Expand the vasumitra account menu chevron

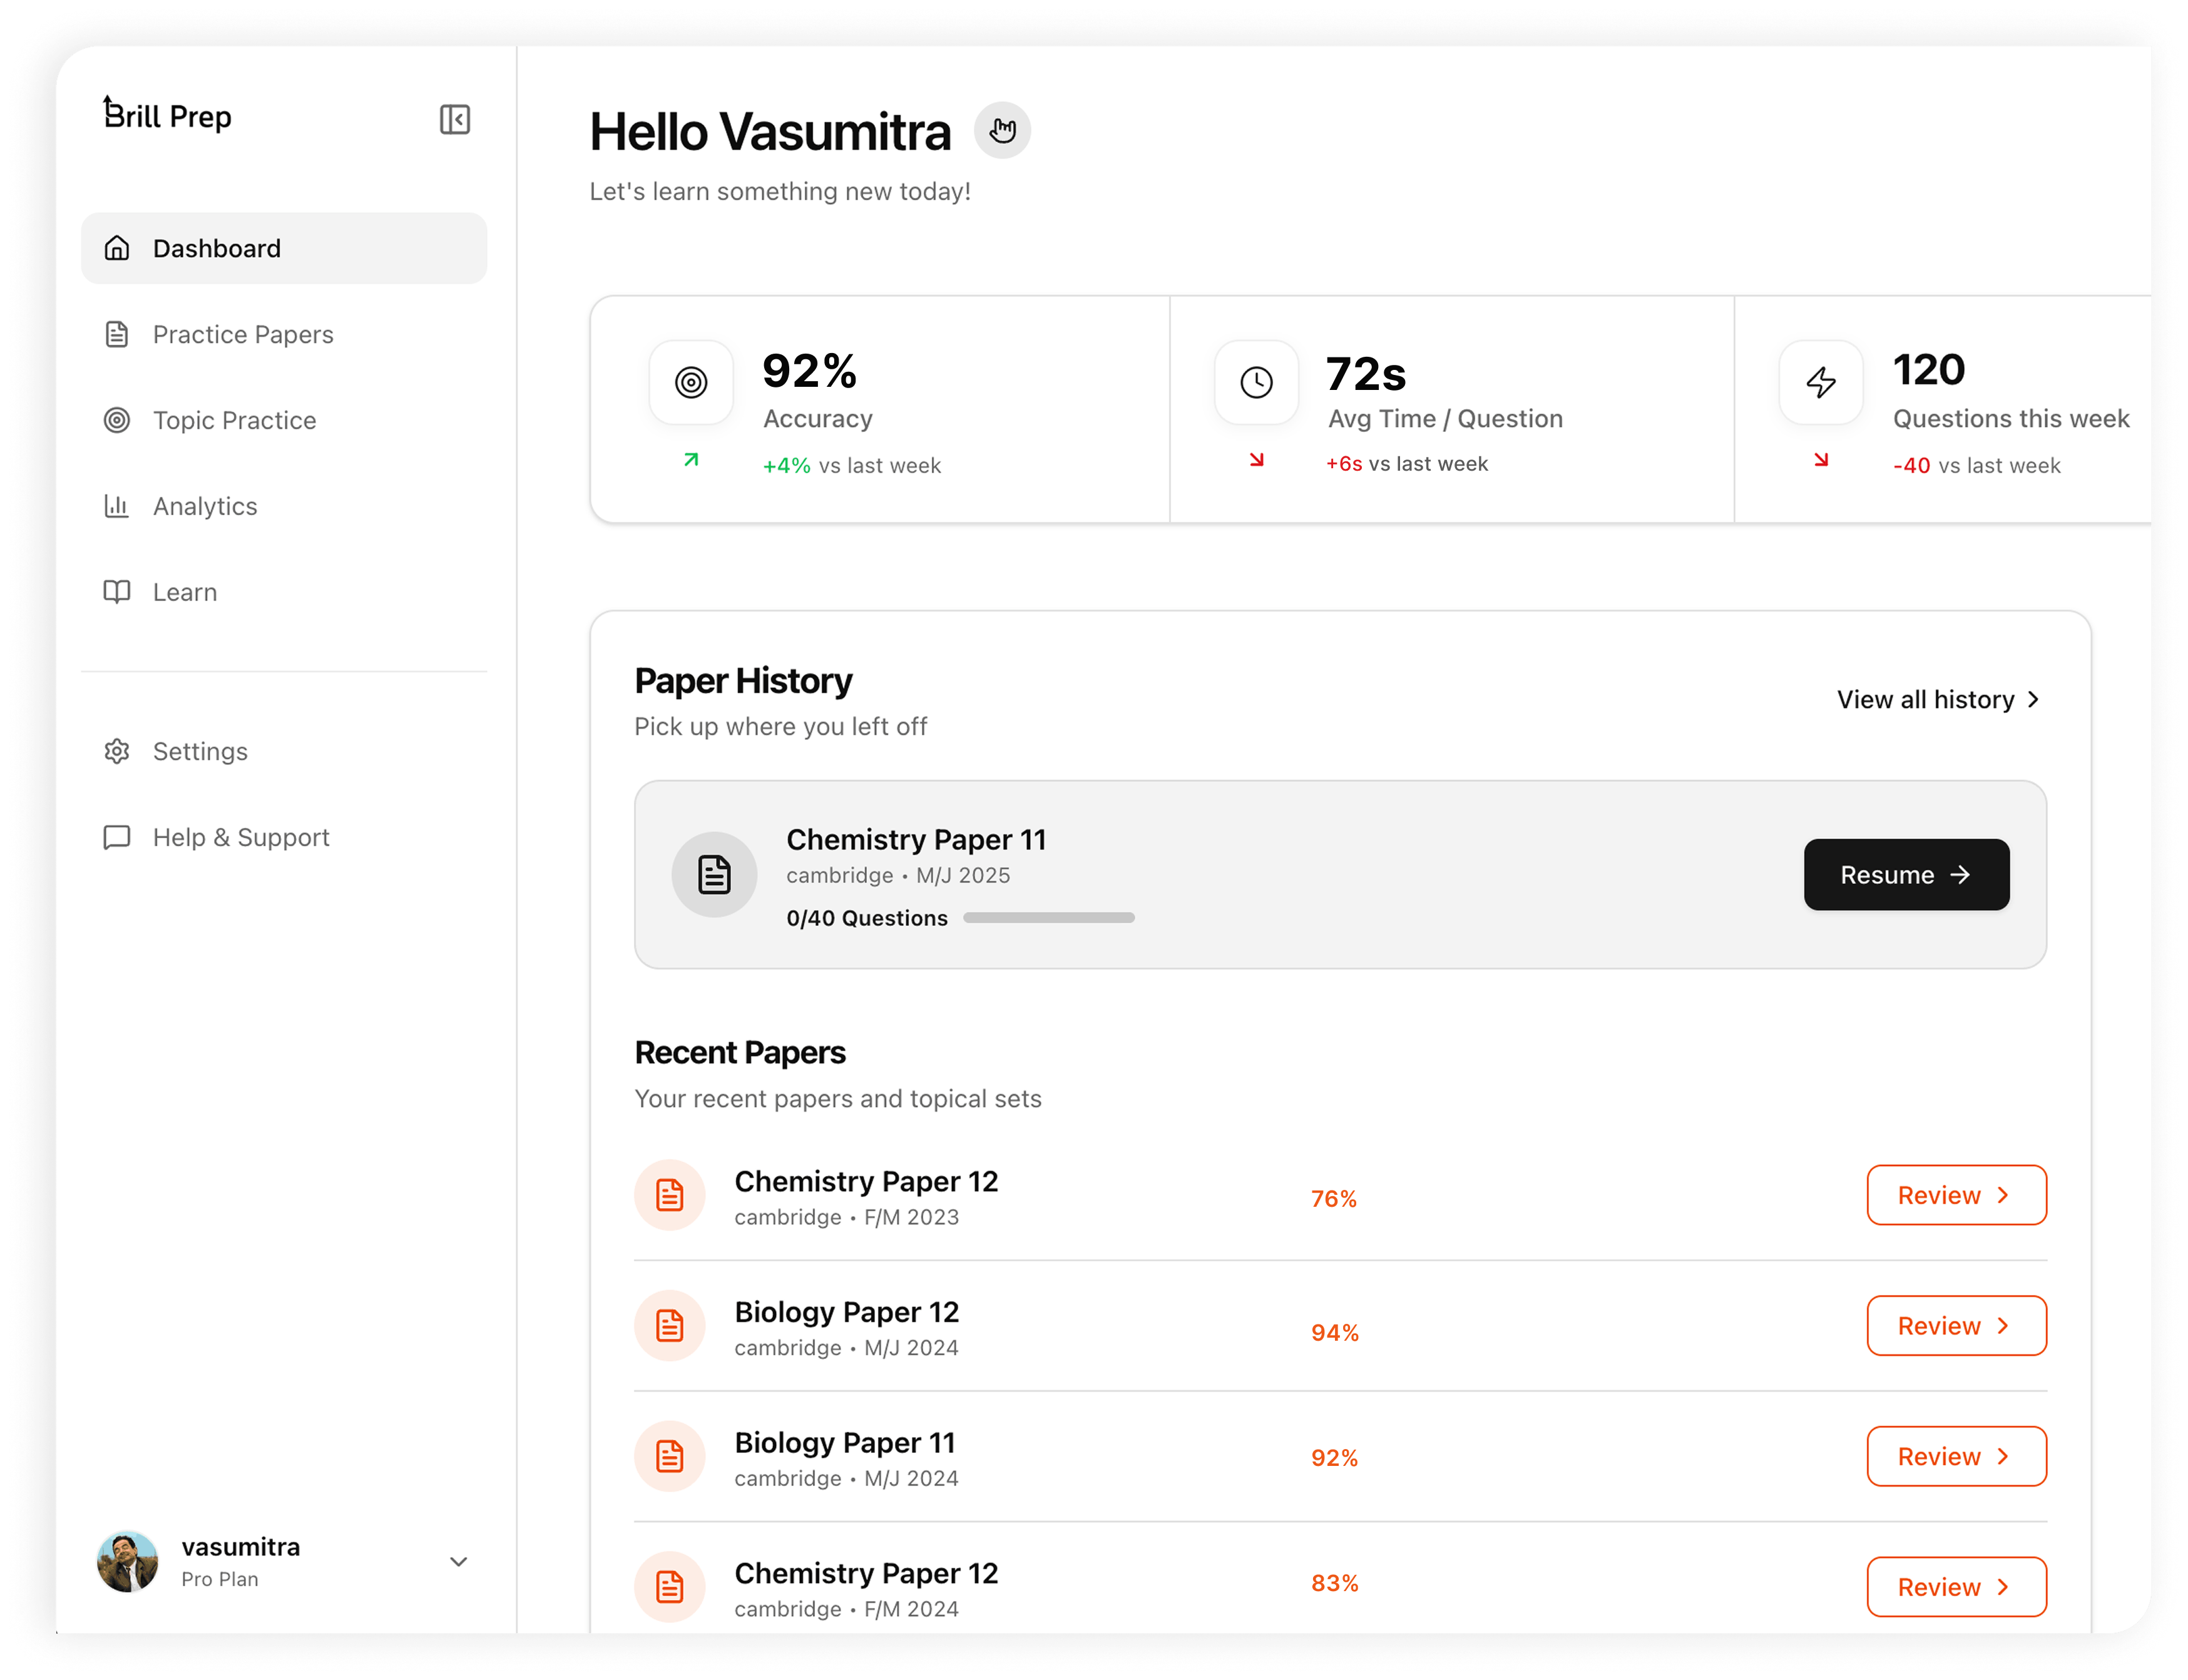459,1561
